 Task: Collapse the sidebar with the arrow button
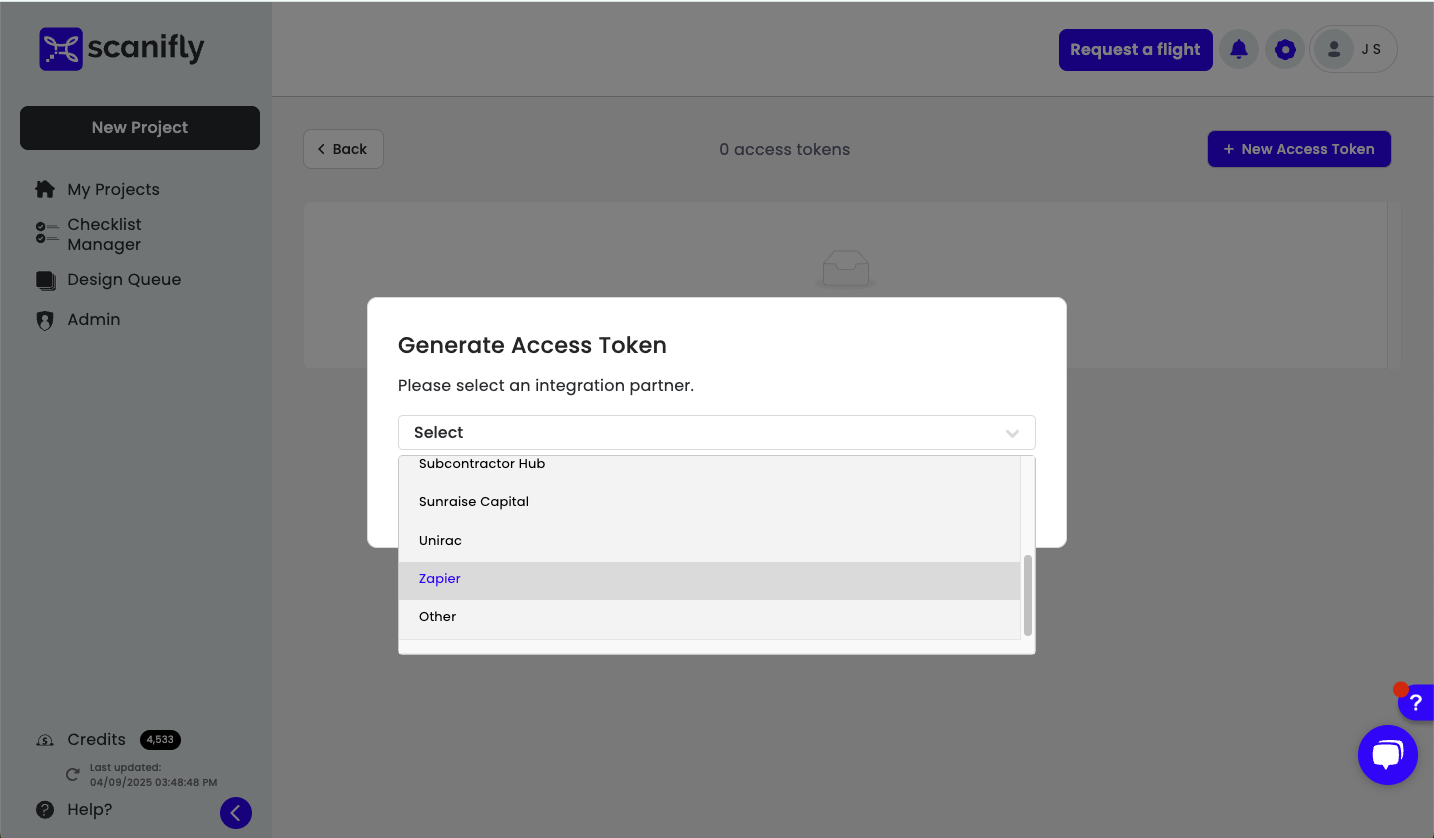236,813
